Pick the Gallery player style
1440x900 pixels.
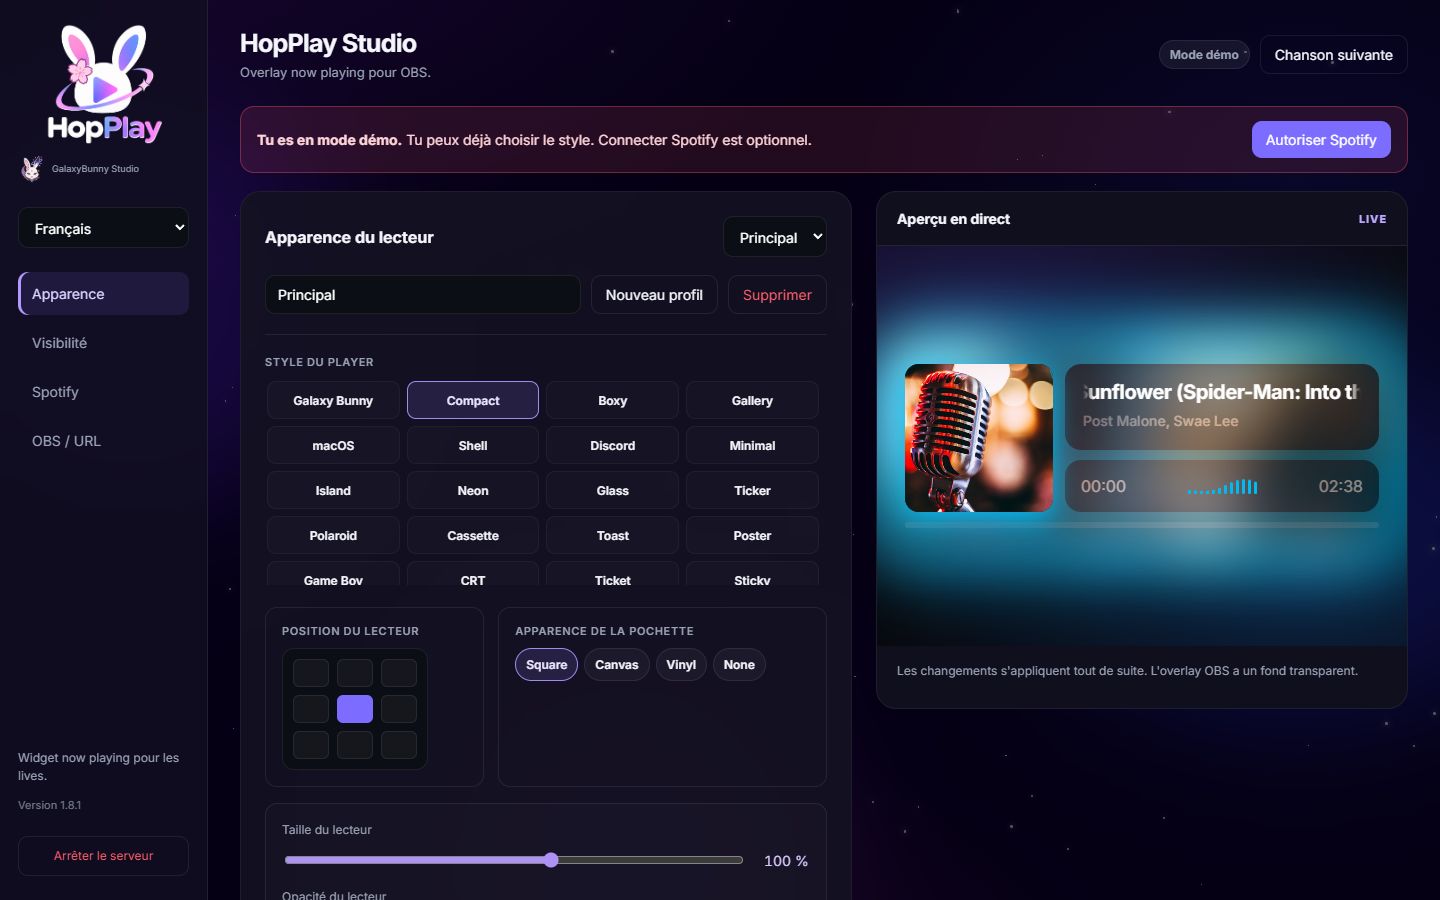click(x=752, y=400)
